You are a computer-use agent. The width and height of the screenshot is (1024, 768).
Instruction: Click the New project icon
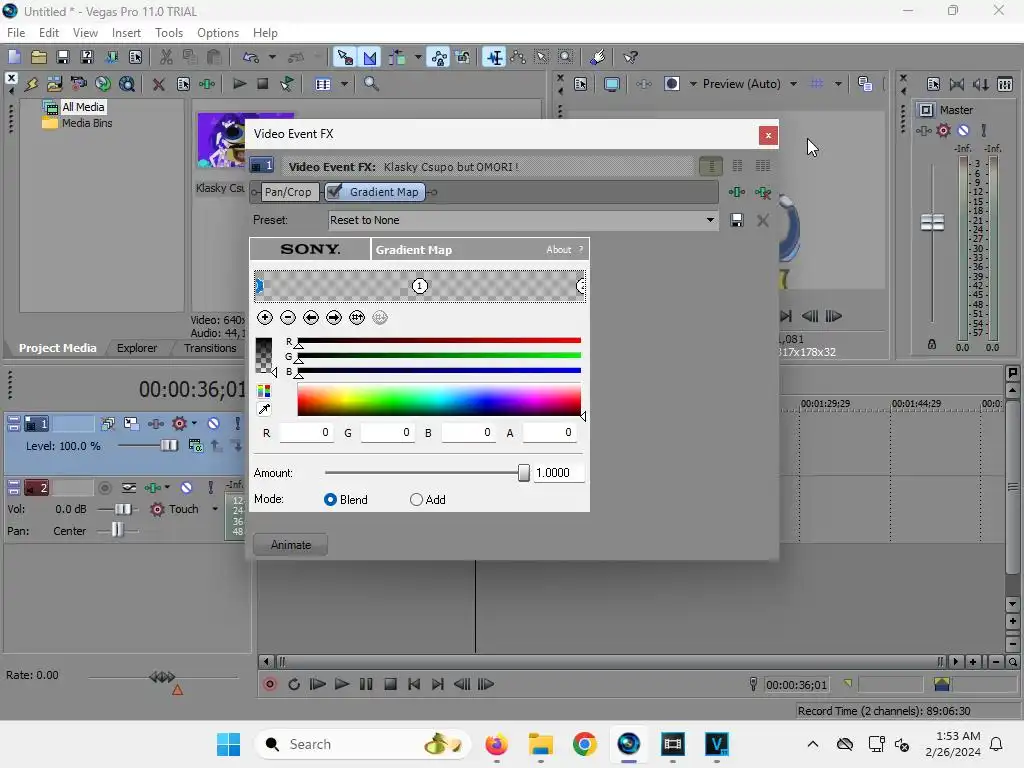coord(14,57)
